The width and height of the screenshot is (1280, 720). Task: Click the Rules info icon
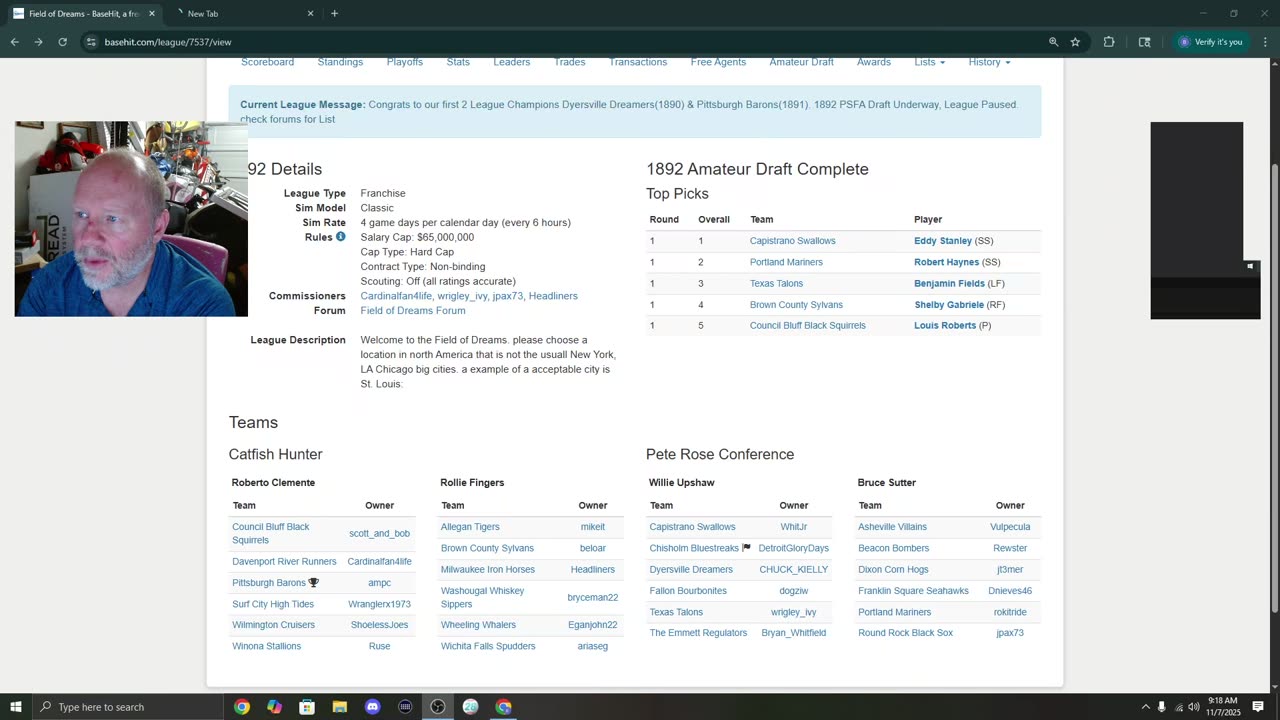coord(340,237)
